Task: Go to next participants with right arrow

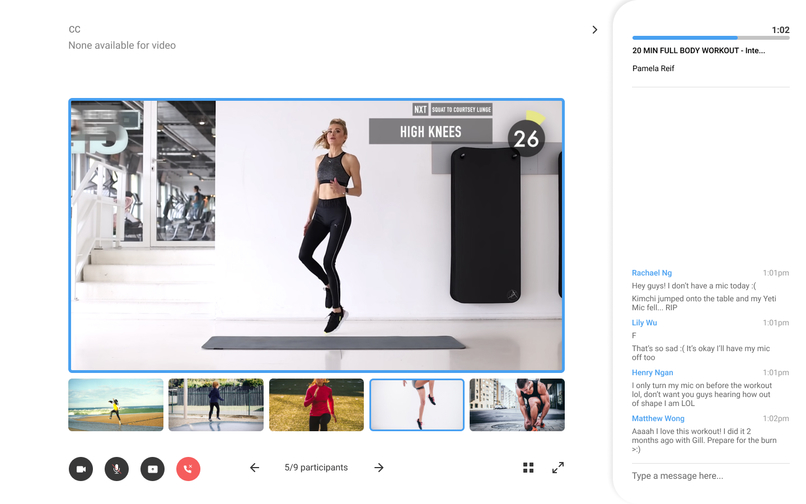Action: [x=379, y=467]
